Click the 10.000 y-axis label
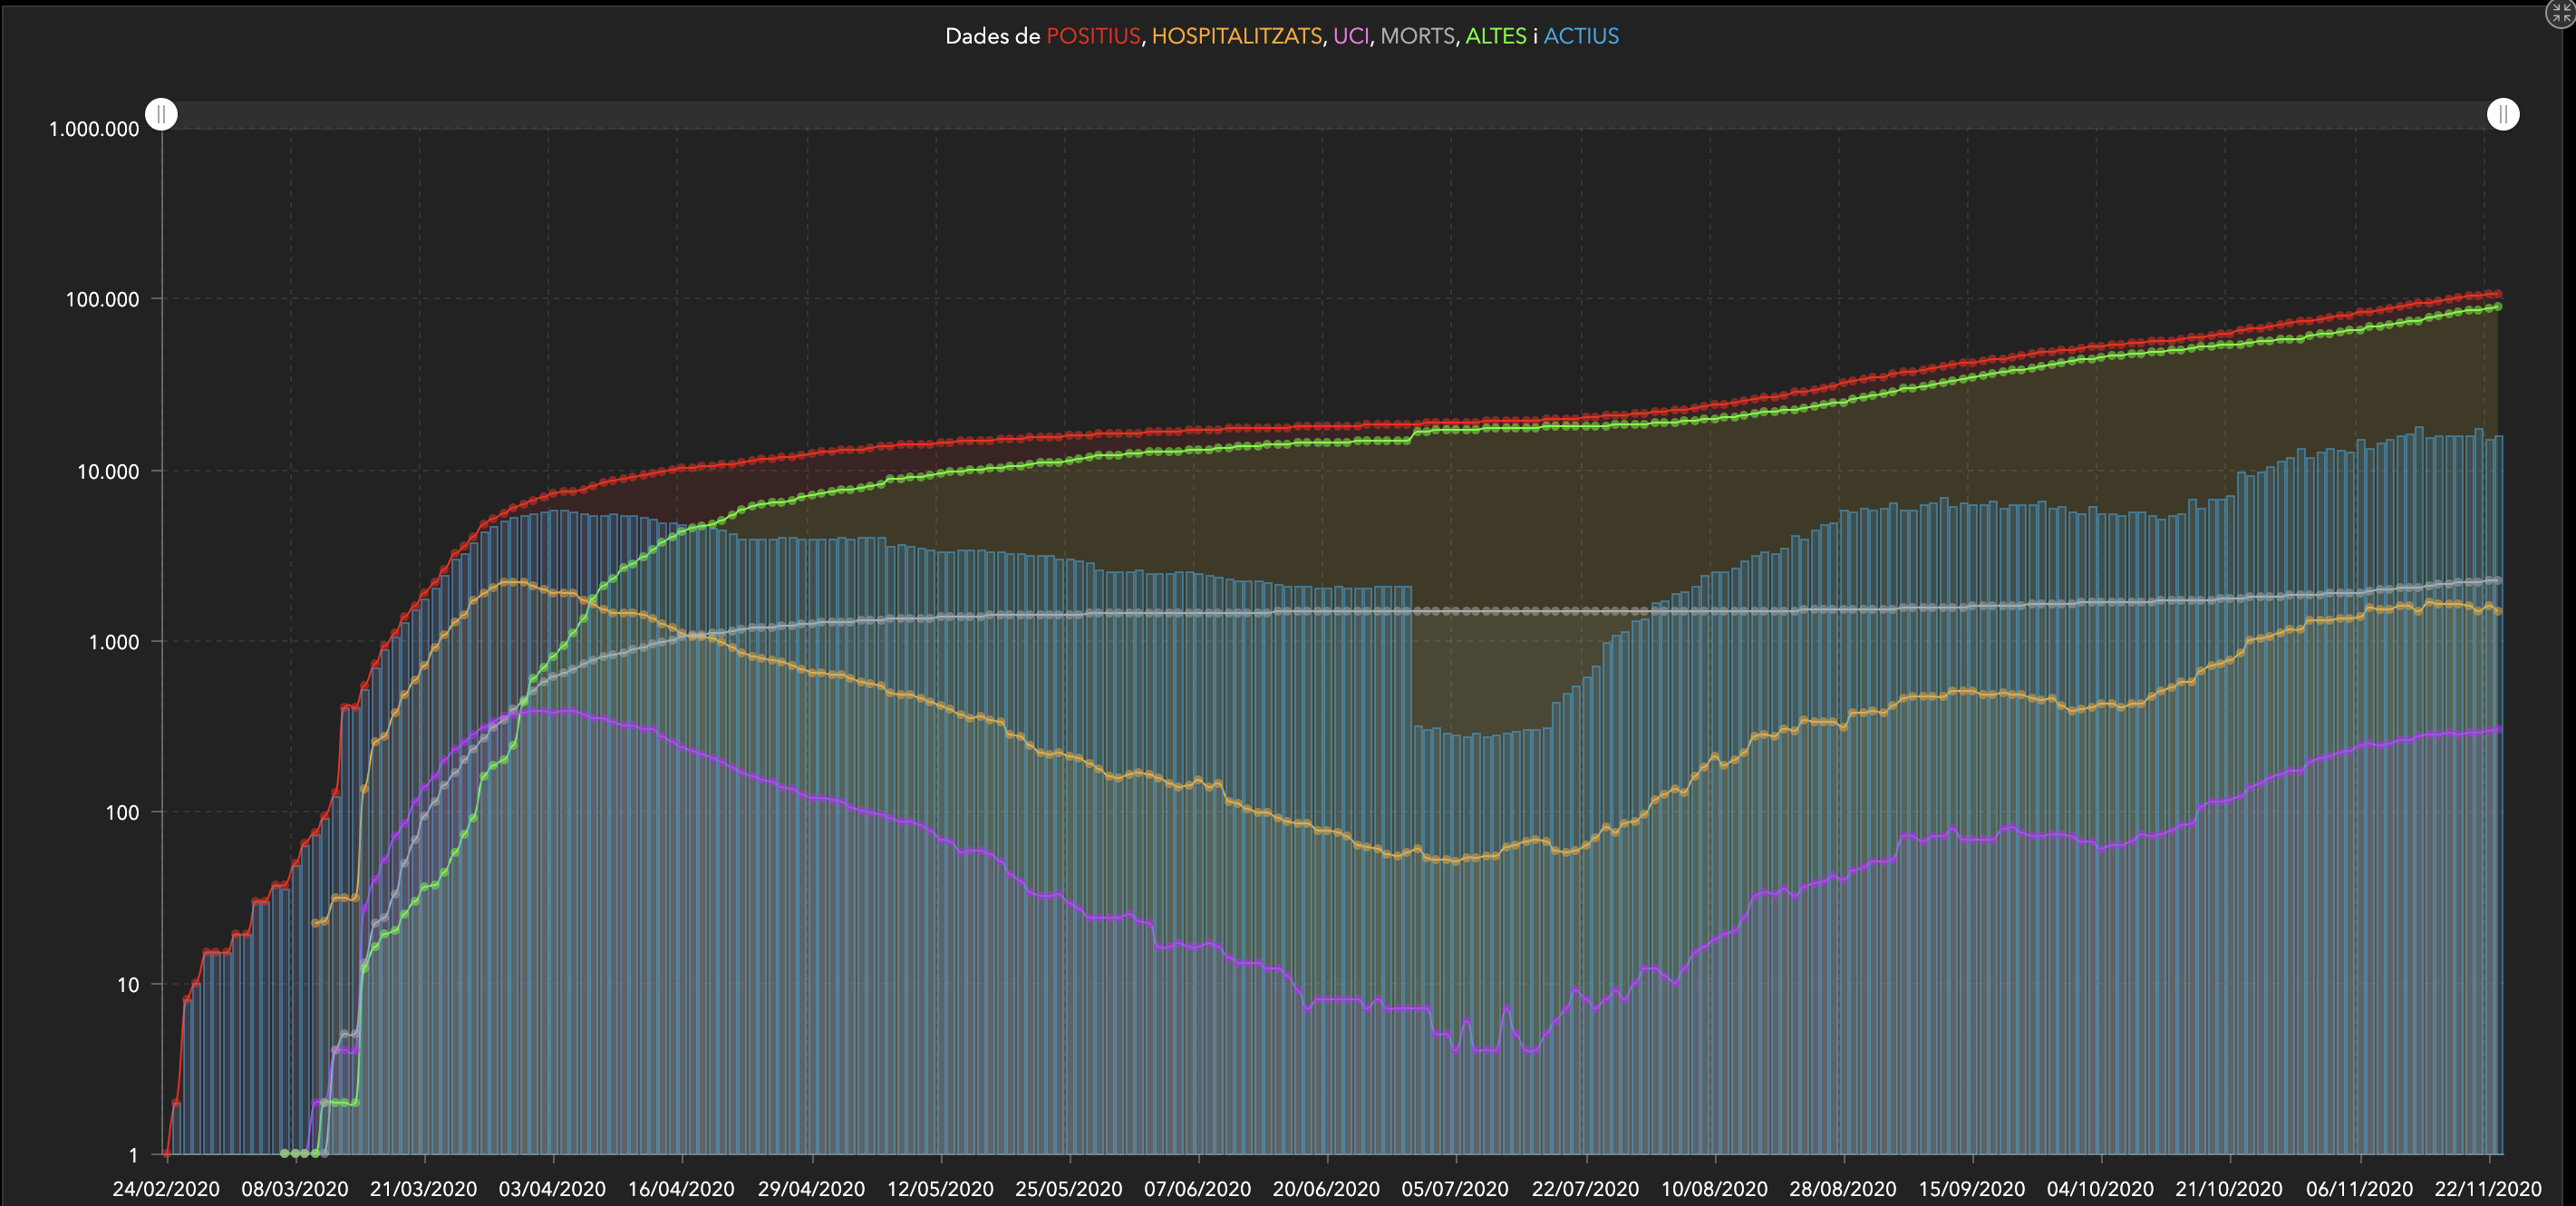The width and height of the screenshot is (2576, 1206). [108, 471]
